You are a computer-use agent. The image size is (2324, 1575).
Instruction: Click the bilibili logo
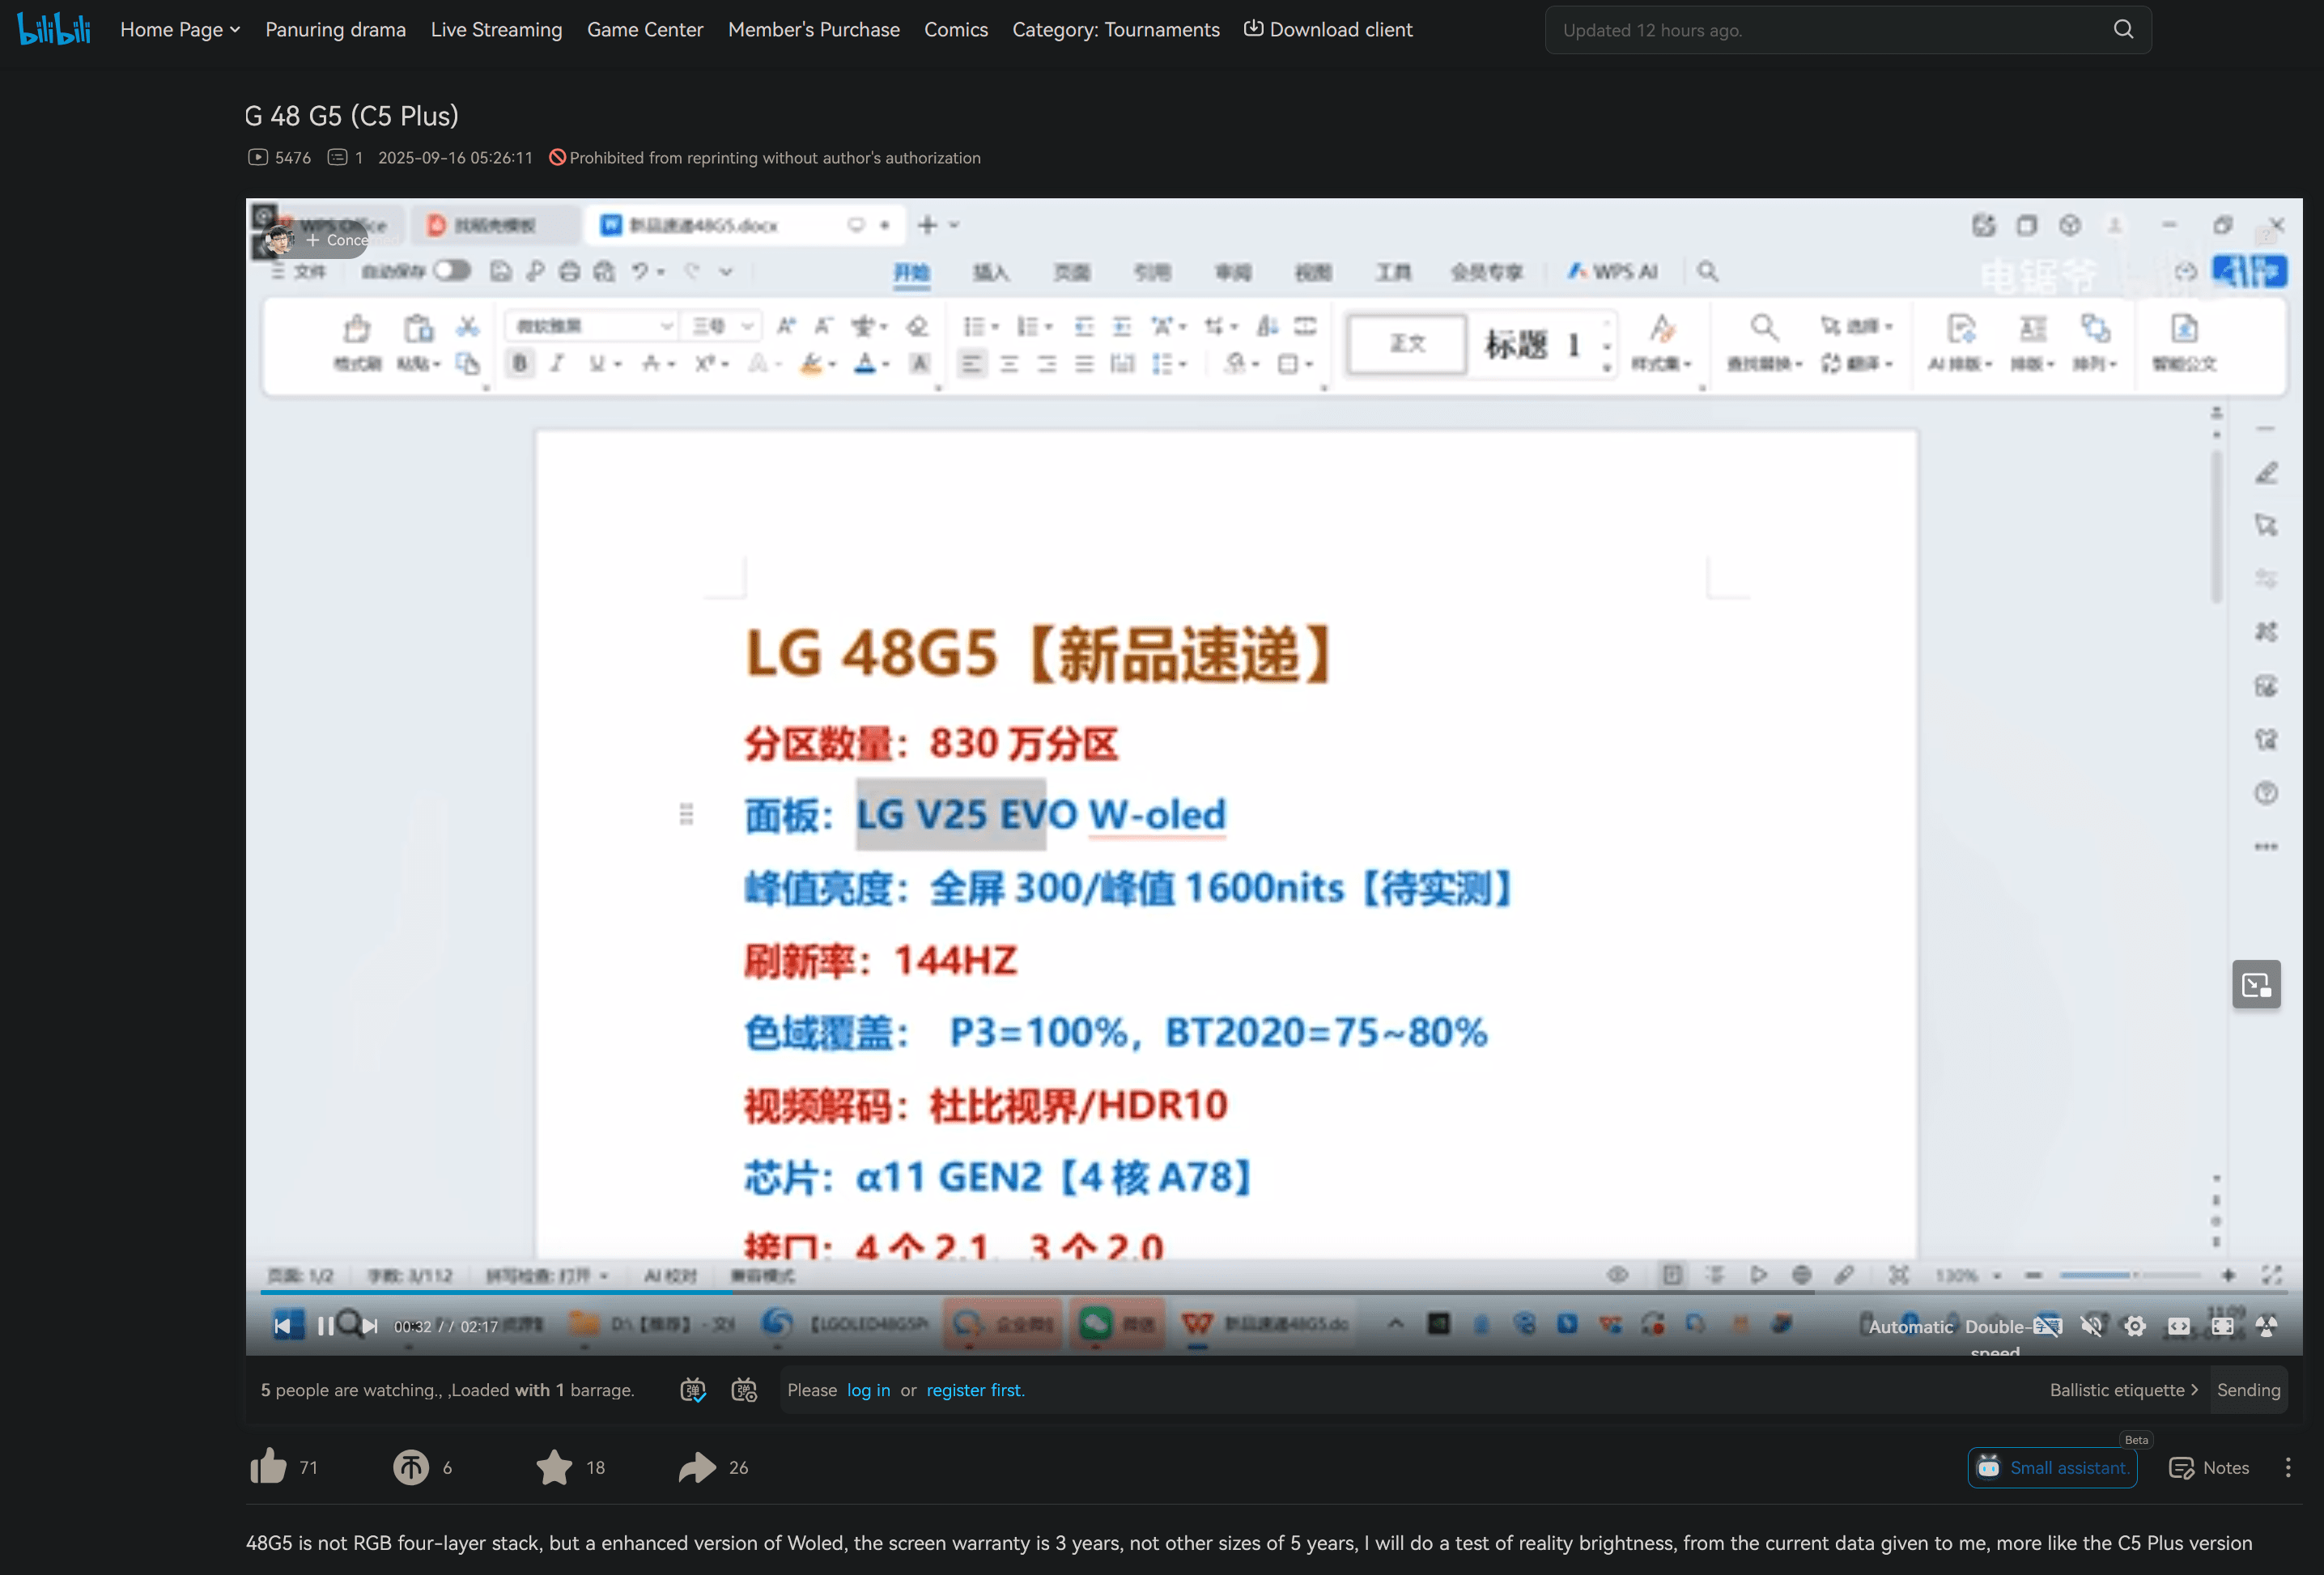[54, 29]
